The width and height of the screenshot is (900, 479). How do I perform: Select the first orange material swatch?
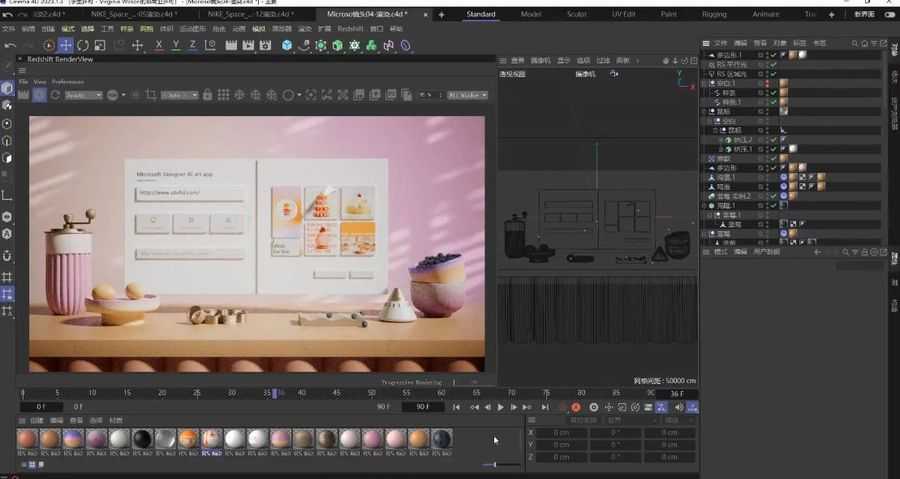[27, 439]
